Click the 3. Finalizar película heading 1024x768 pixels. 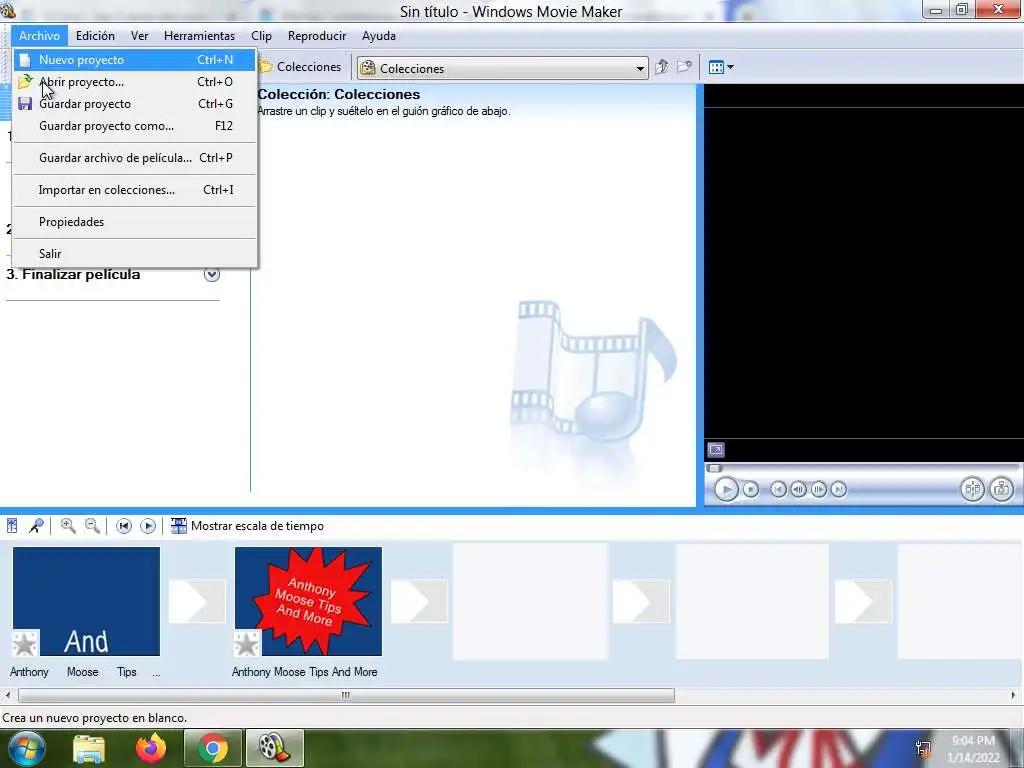[x=73, y=274]
